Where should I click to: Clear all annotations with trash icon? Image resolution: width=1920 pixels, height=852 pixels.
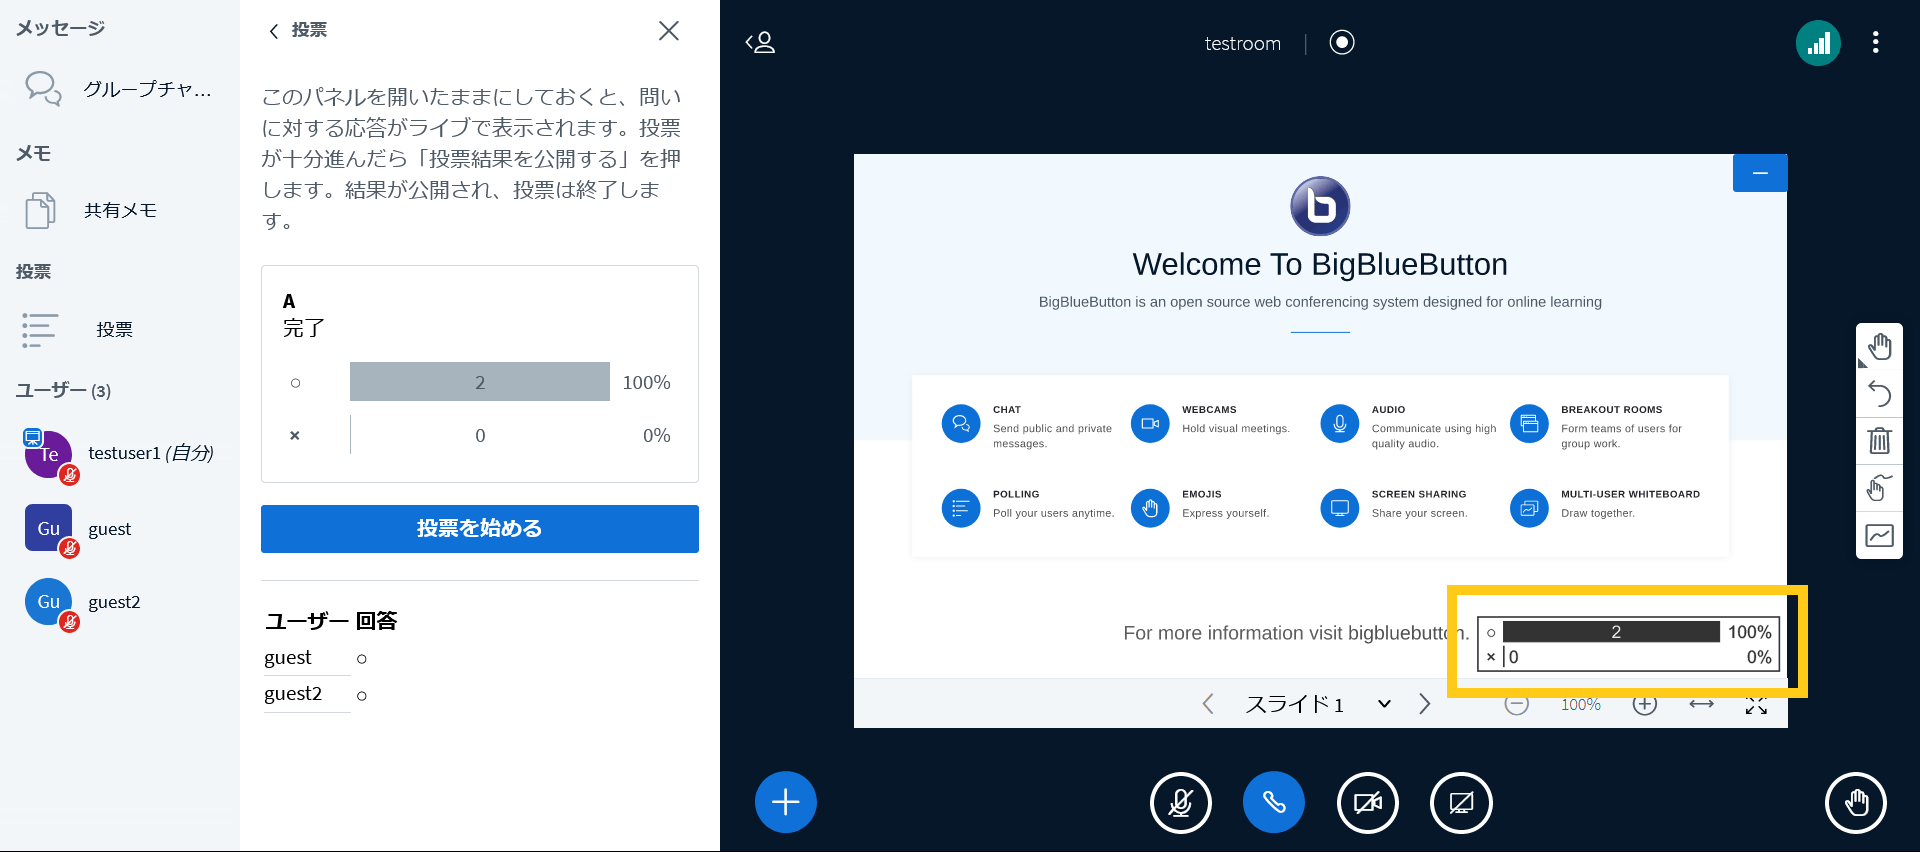[1879, 441]
